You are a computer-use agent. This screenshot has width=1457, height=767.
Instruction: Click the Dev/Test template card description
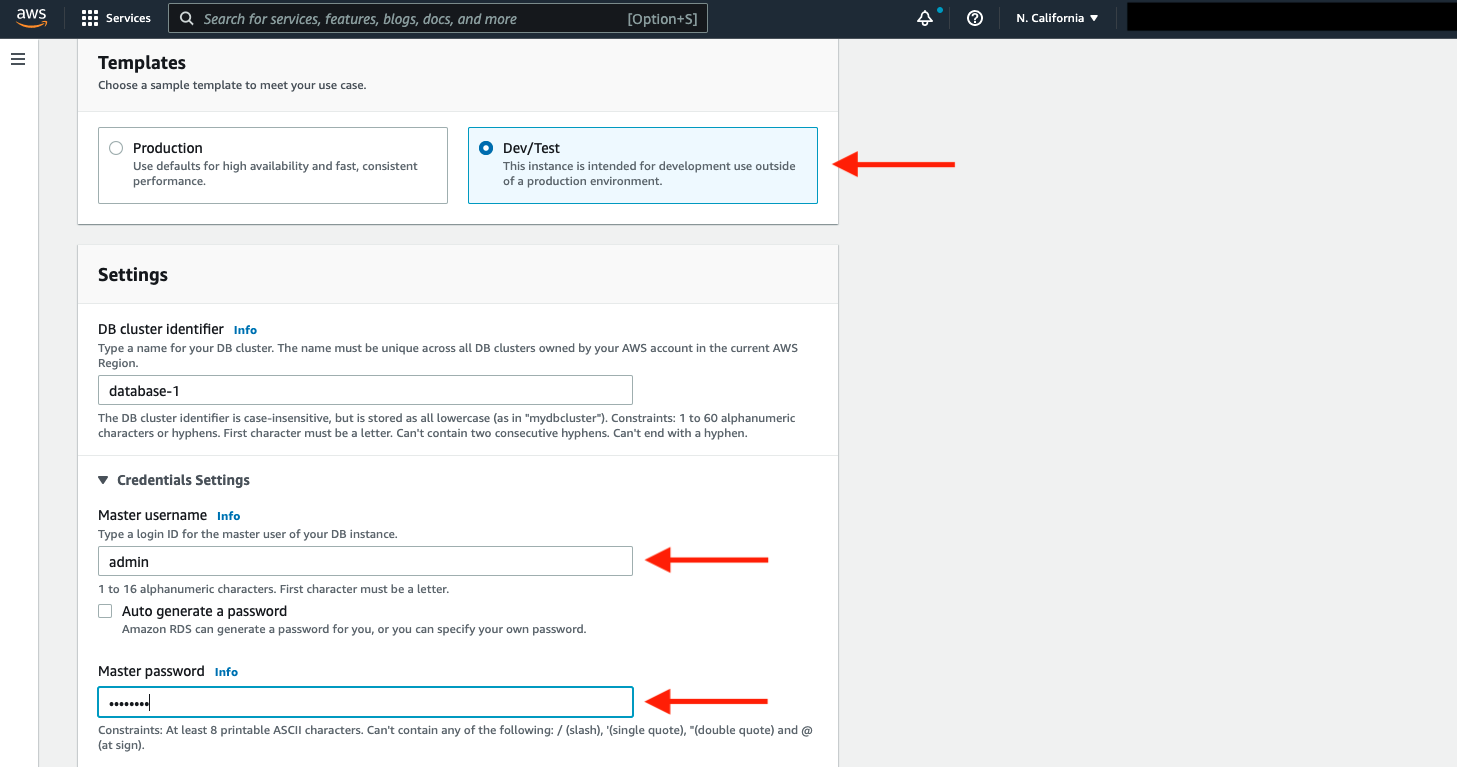click(649, 174)
